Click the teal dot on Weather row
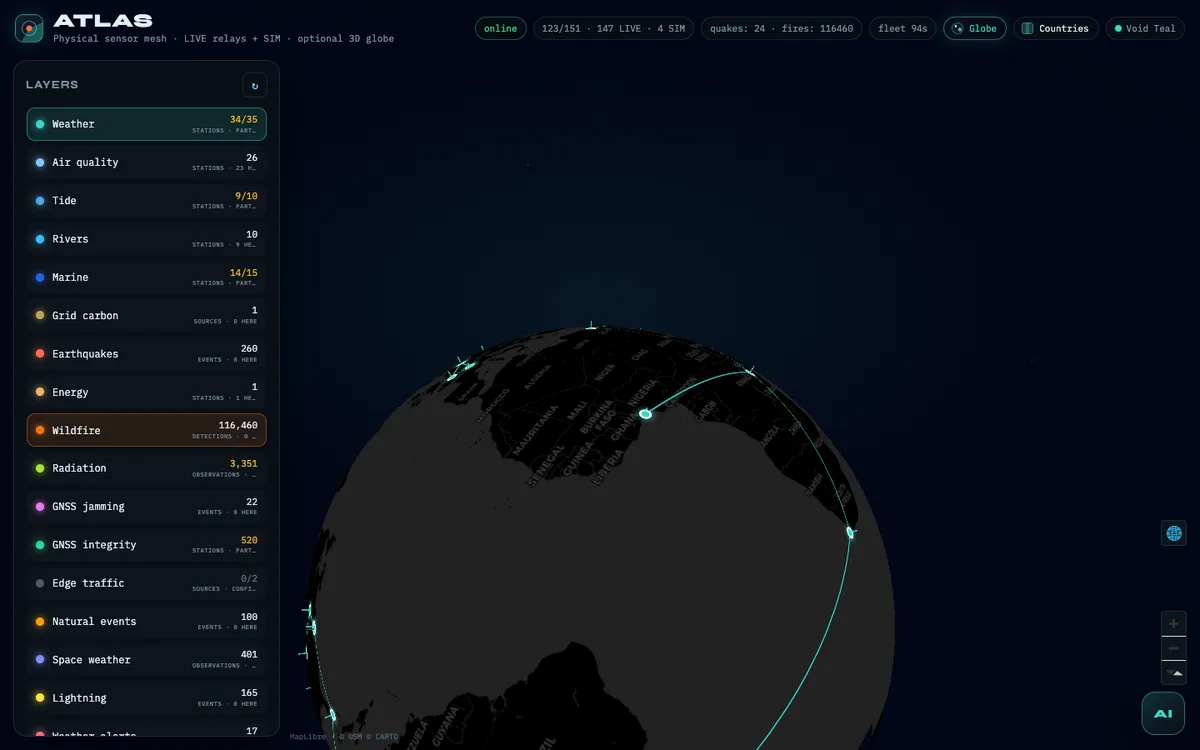 click(x=40, y=124)
